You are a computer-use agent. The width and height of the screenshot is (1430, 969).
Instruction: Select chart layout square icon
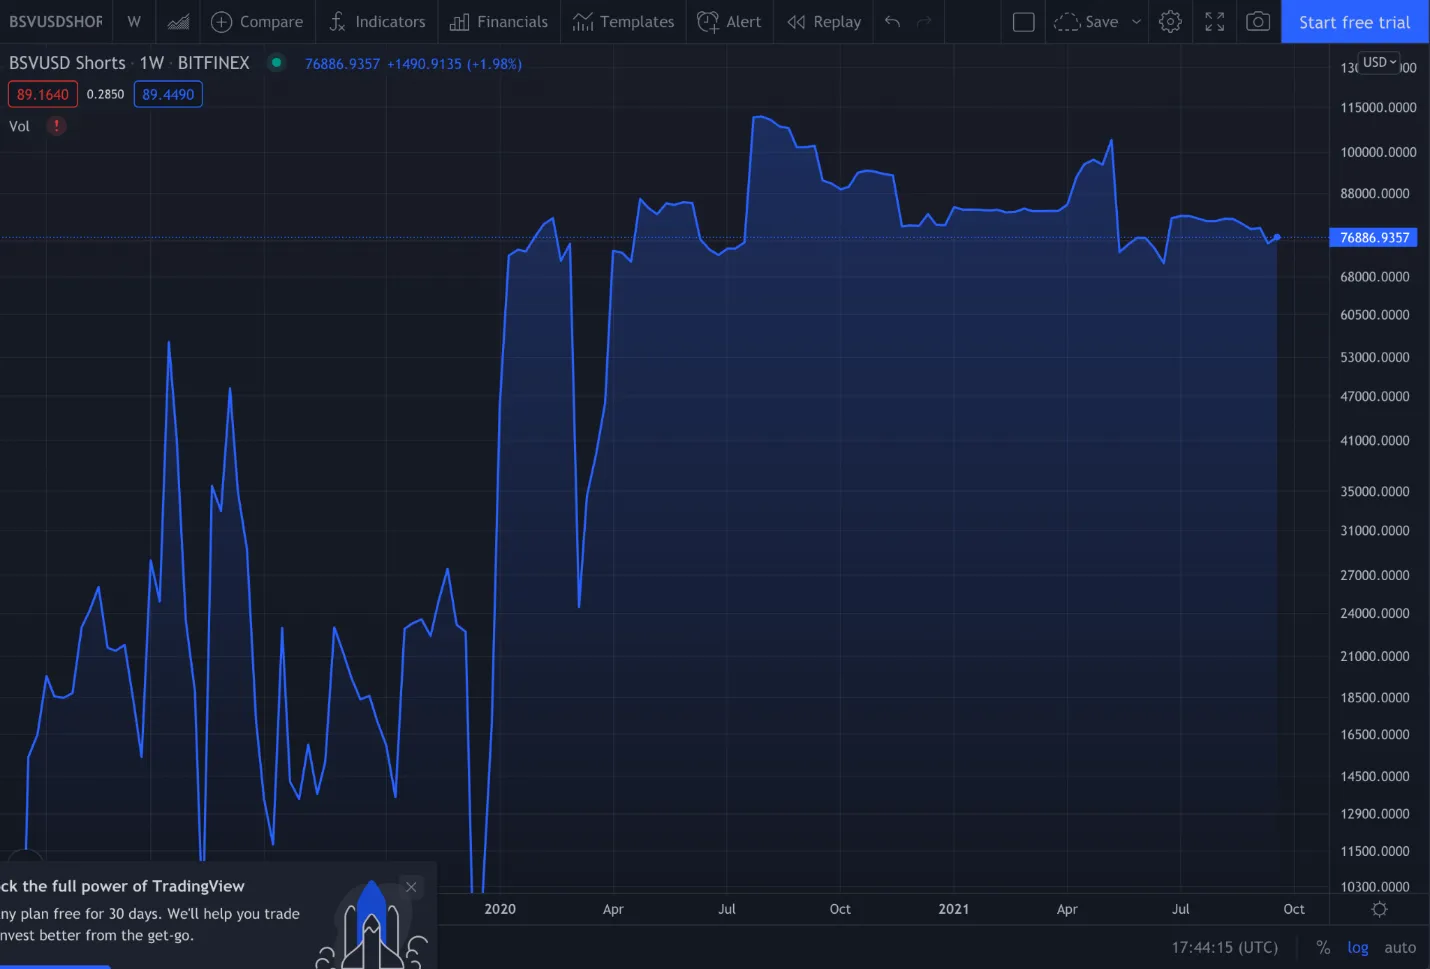pos(1023,21)
